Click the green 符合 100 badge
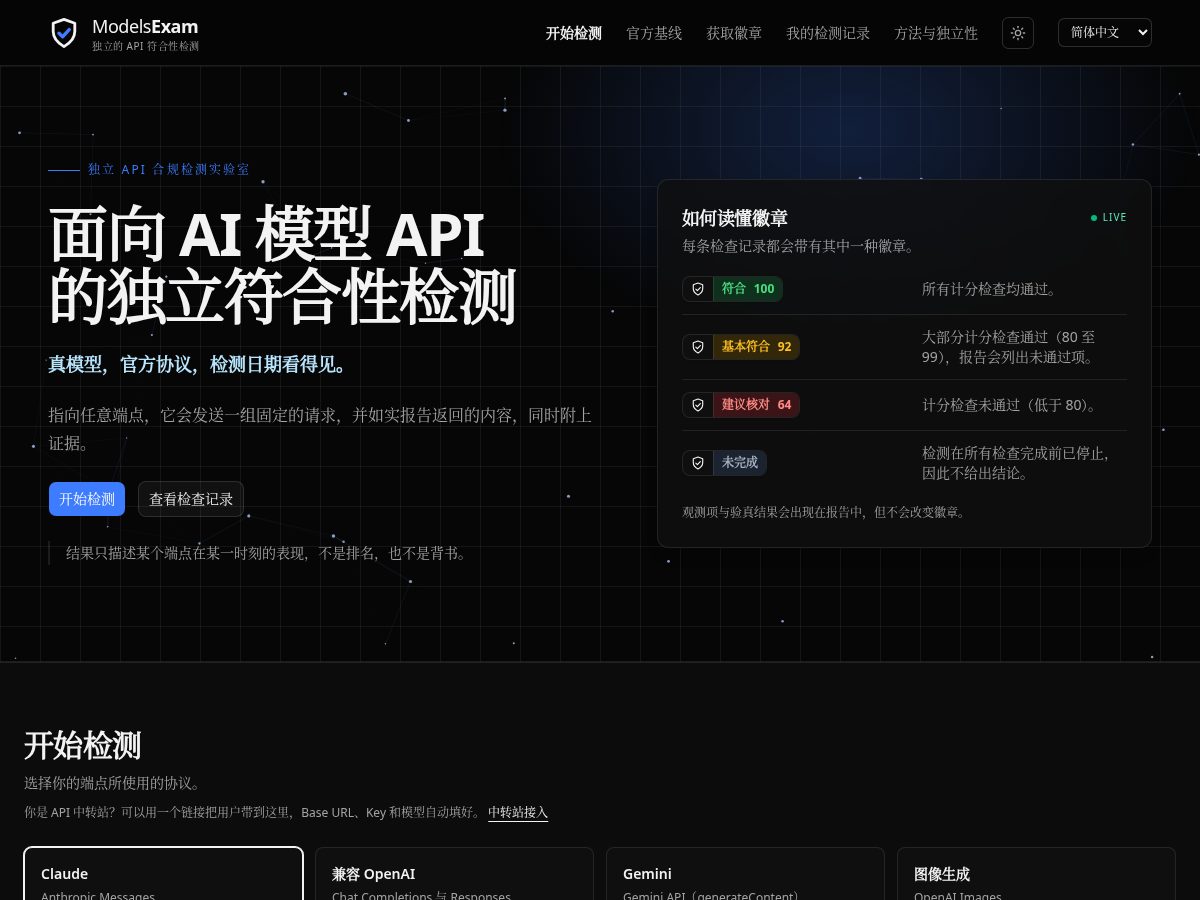This screenshot has height=900, width=1200. 748,289
